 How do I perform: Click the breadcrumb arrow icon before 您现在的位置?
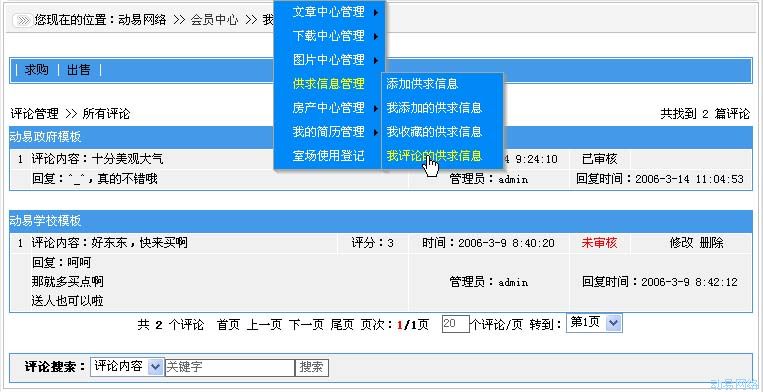21,20
